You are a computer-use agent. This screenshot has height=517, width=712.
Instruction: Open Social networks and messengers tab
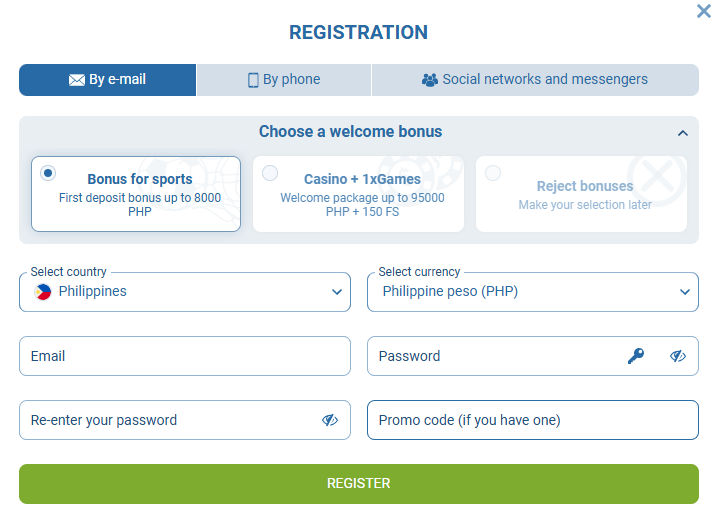click(535, 80)
